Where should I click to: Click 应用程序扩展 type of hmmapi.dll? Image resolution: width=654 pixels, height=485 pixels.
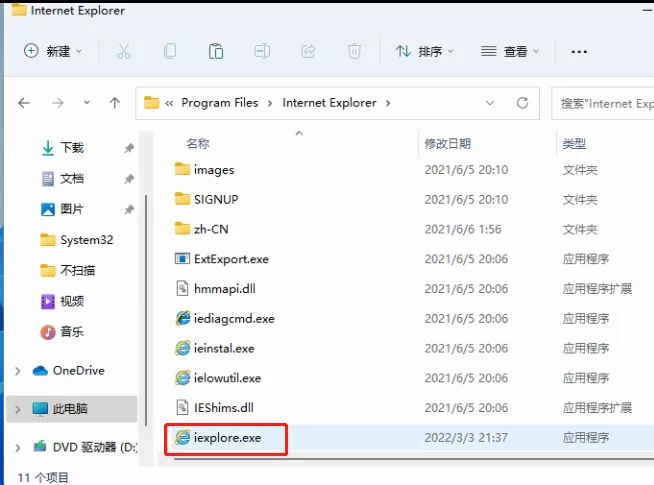(597, 289)
